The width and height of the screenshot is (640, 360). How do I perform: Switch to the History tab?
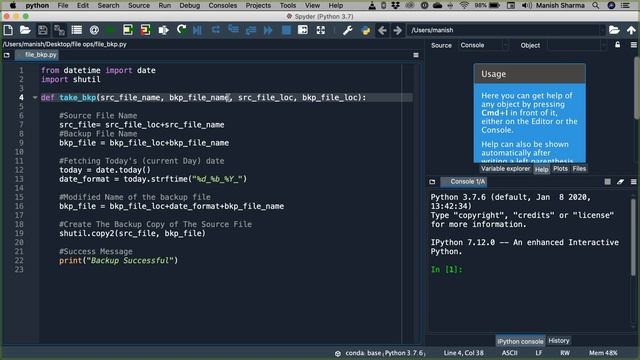point(559,340)
